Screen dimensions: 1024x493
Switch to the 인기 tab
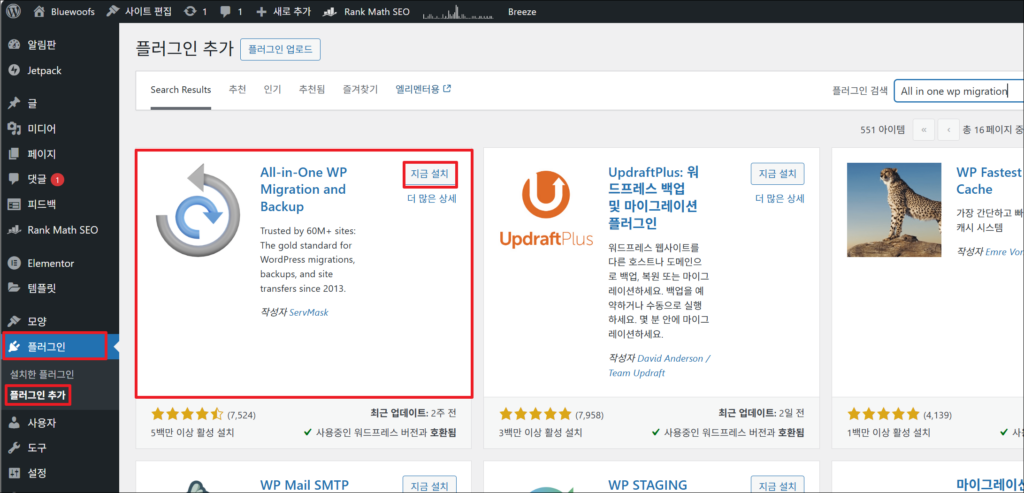(x=272, y=89)
